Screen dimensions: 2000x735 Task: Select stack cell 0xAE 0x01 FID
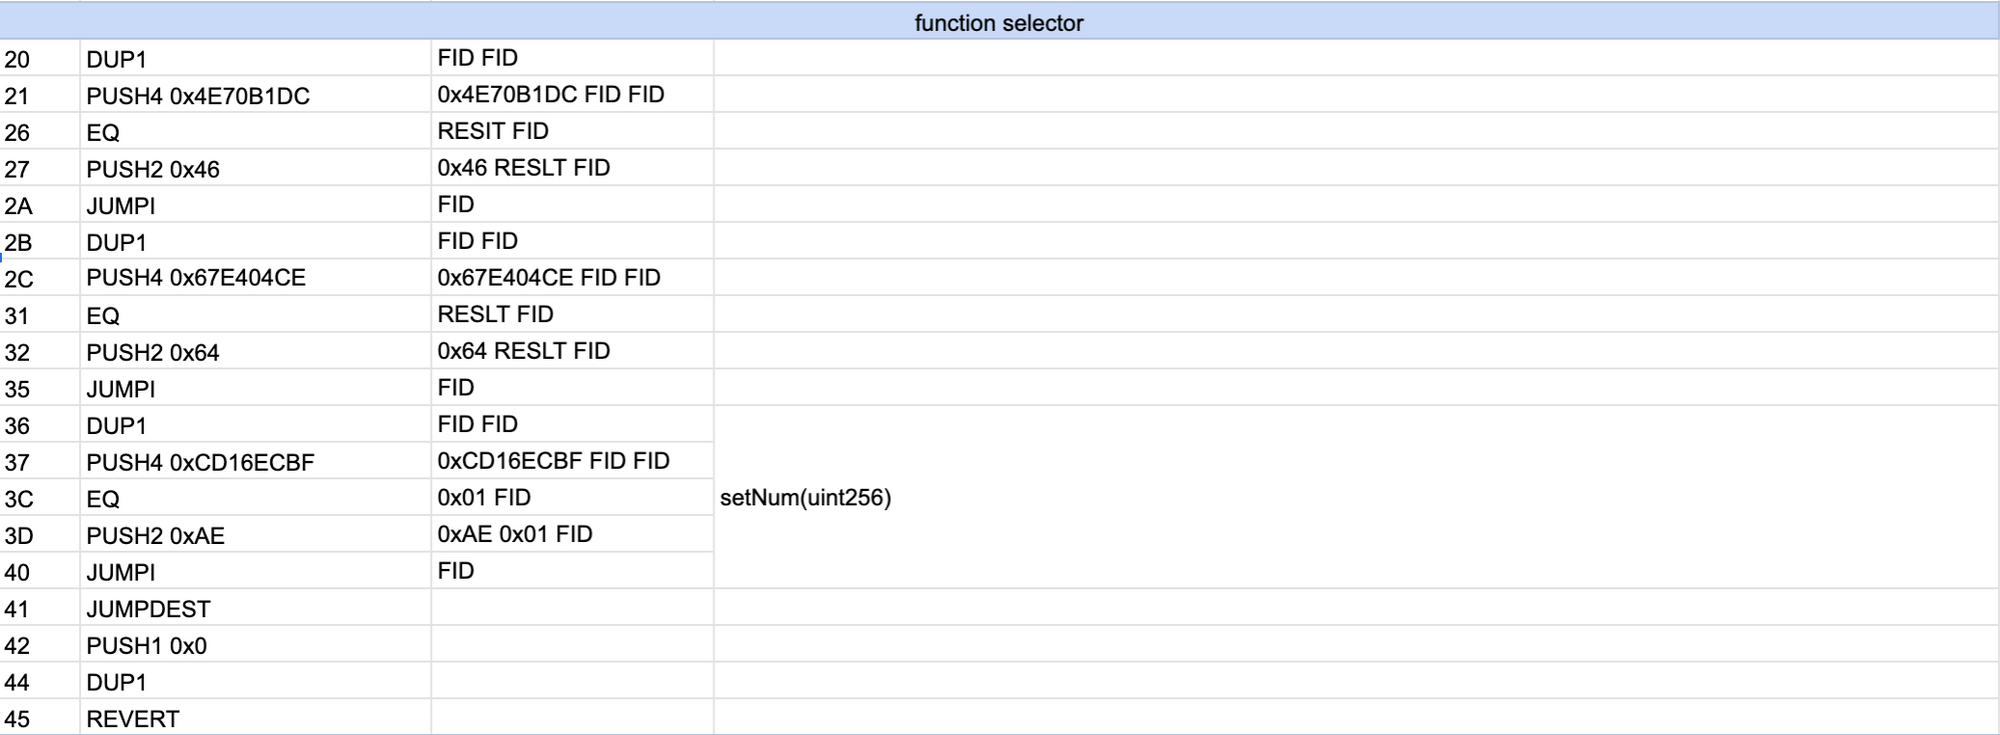click(573, 535)
